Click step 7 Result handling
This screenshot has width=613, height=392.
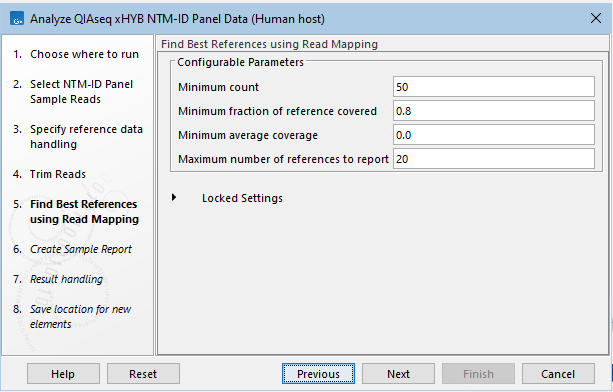58,279
